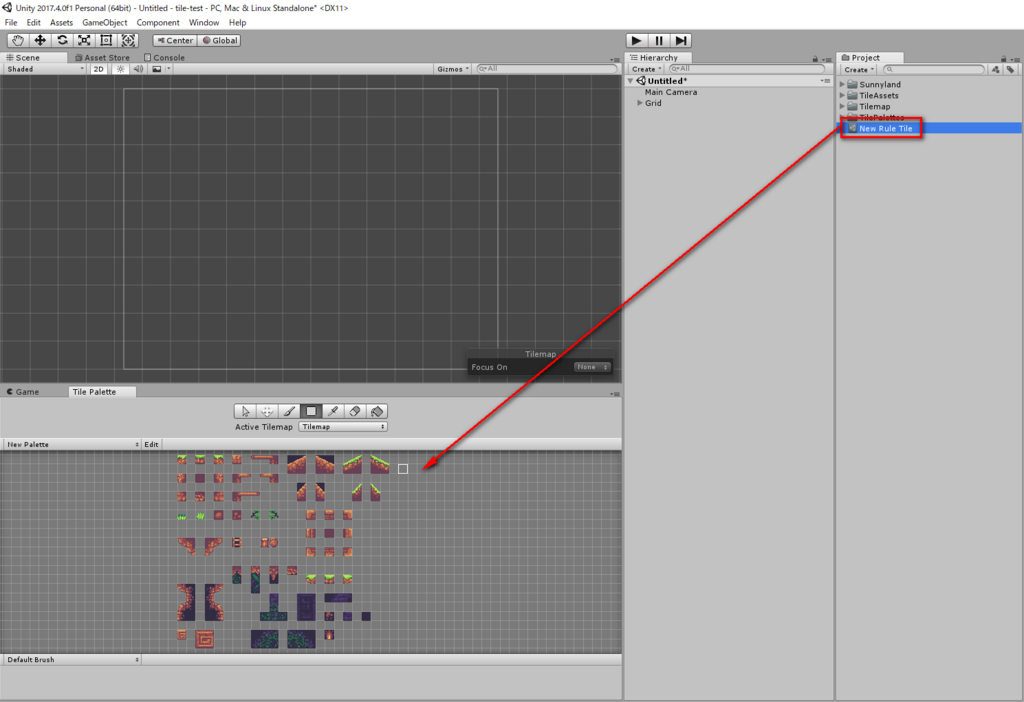Image resolution: width=1024 pixels, height=702 pixels.
Task: Choose the Tile Palette Box Fill tool
Action: click(311, 411)
